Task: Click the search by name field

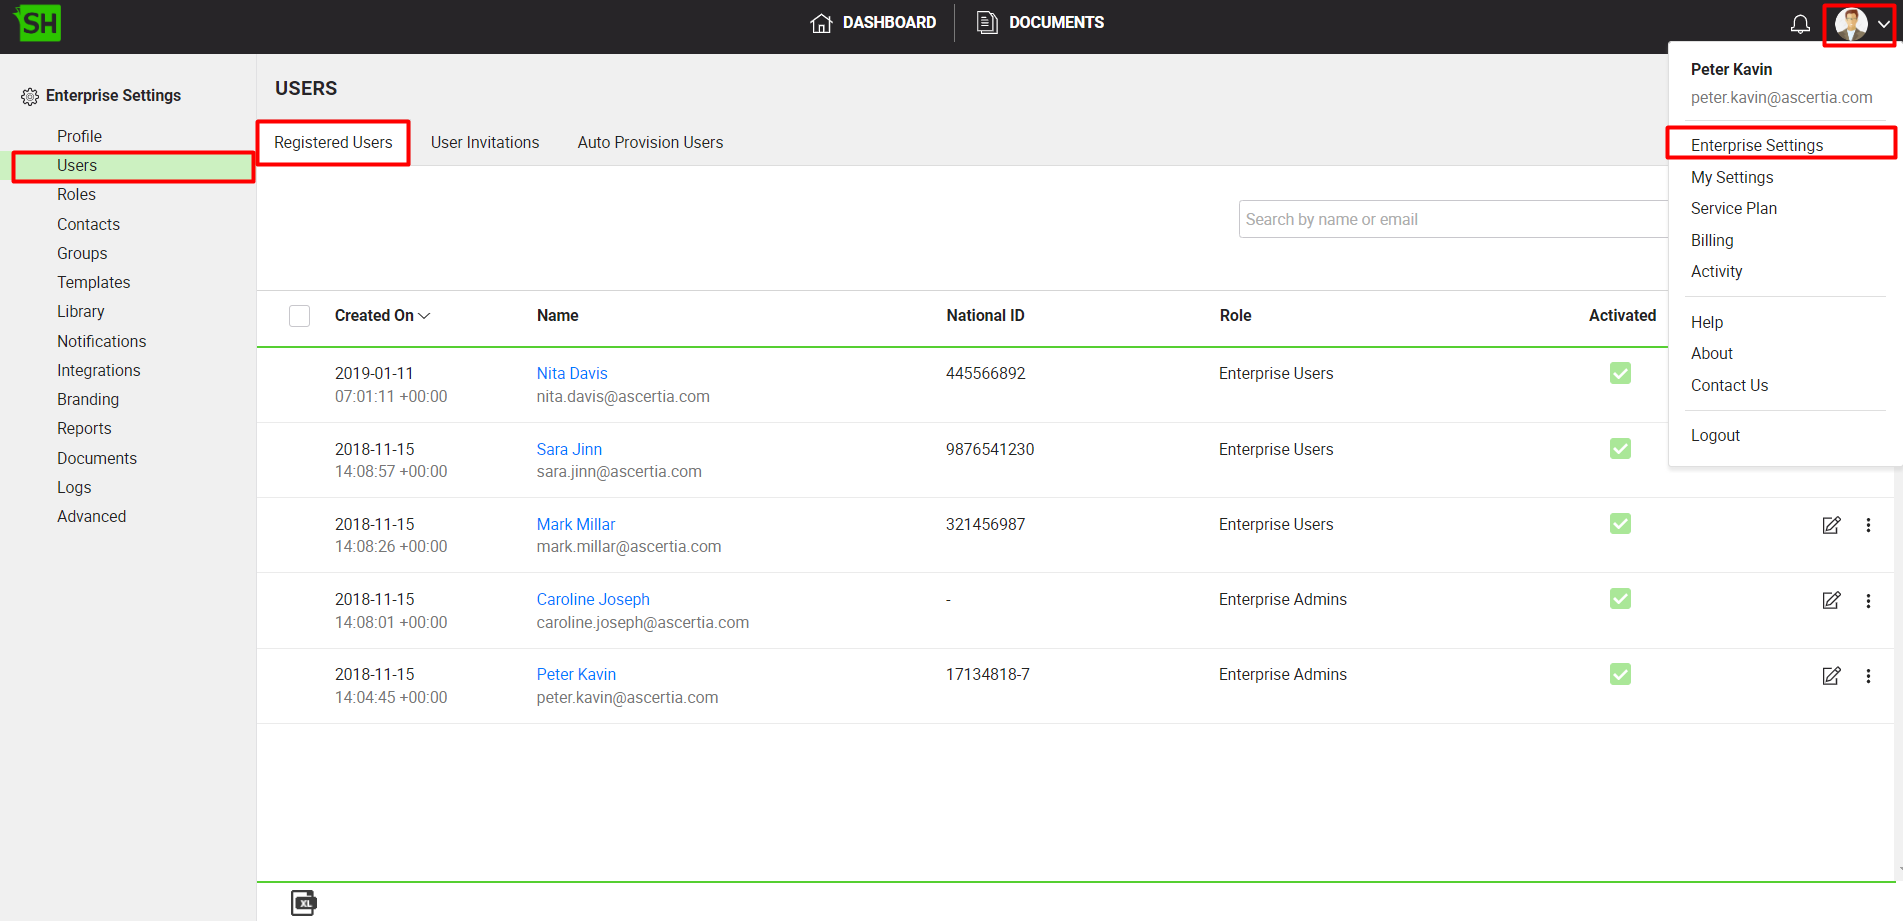Action: pyautogui.click(x=1450, y=219)
